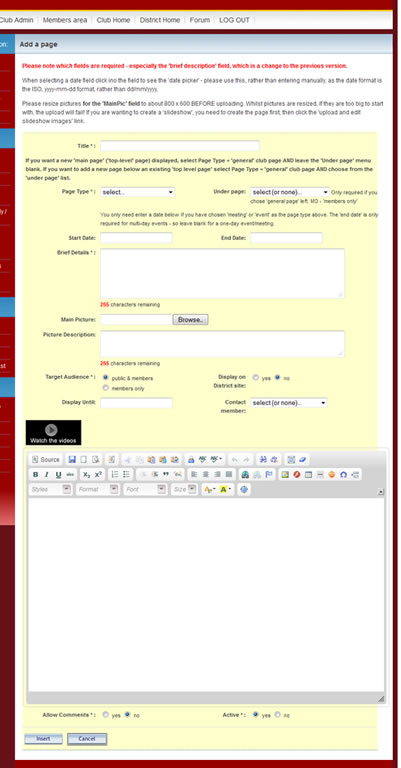Click the Insert Table icon
401x768 pixels.
coord(308,475)
